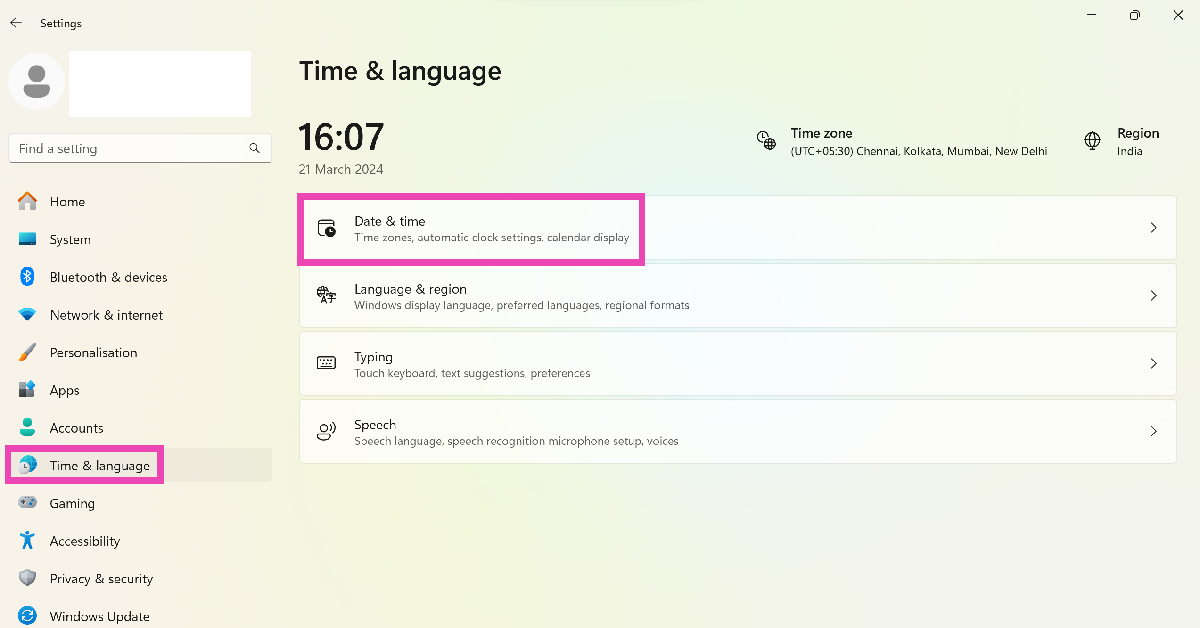Click UTC+05:30 Chennai time zone text

pyautogui.click(x=919, y=152)
